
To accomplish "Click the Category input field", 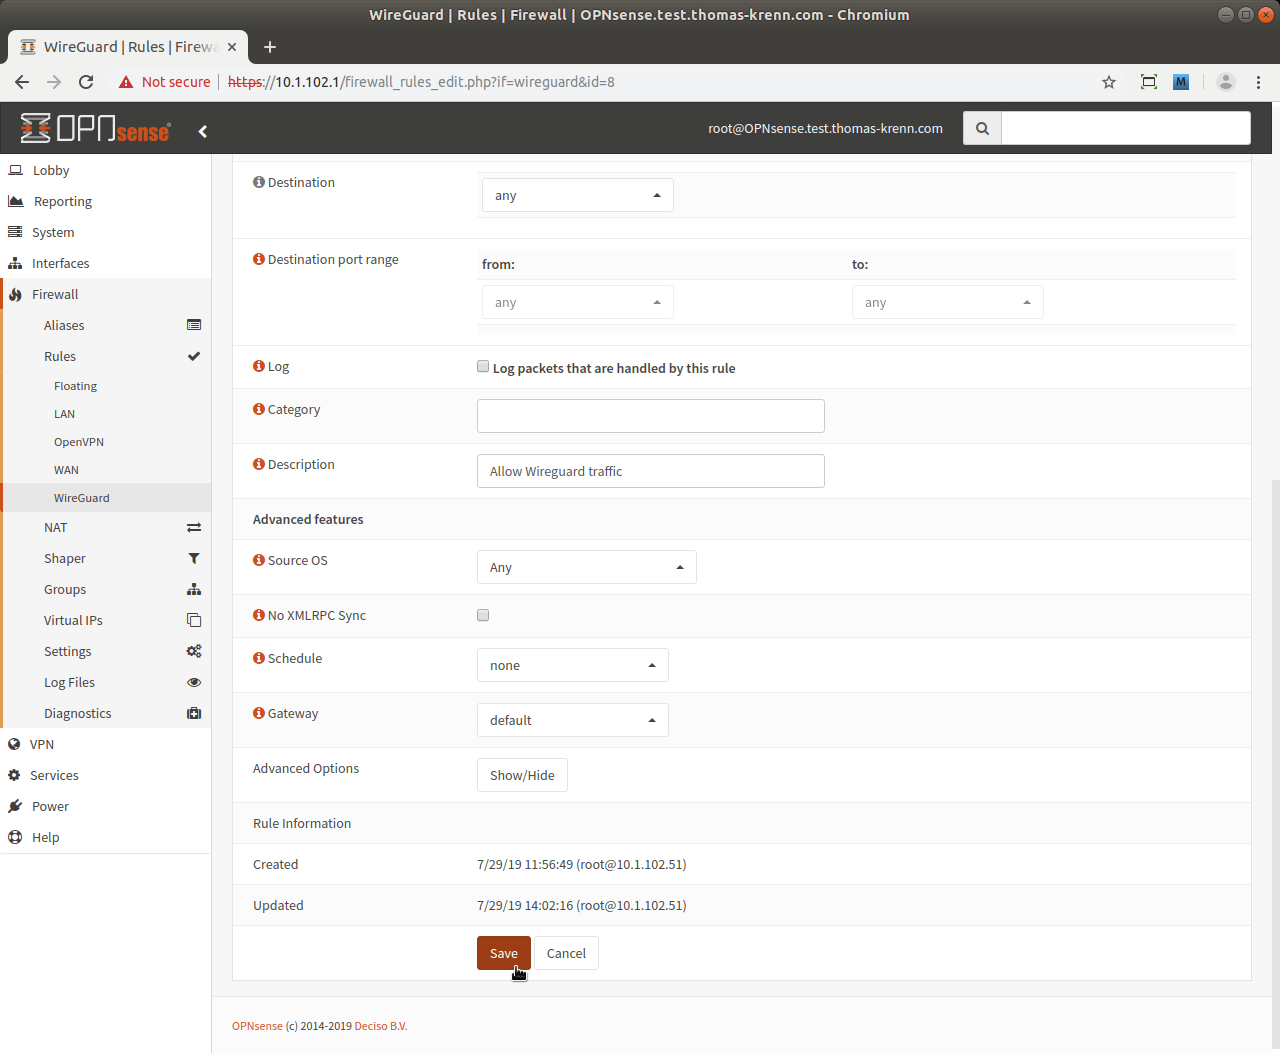I will (x=650, y=416).
